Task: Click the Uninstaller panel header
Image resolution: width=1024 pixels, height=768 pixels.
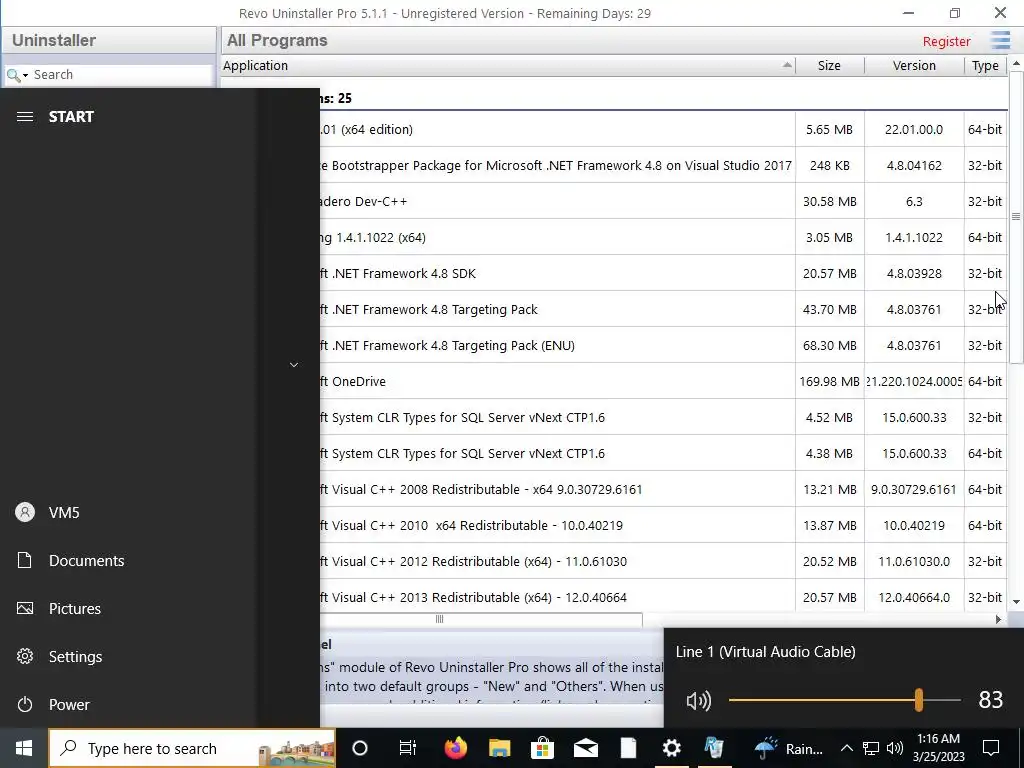Action: pyautogui.click(x=108, y=40)
